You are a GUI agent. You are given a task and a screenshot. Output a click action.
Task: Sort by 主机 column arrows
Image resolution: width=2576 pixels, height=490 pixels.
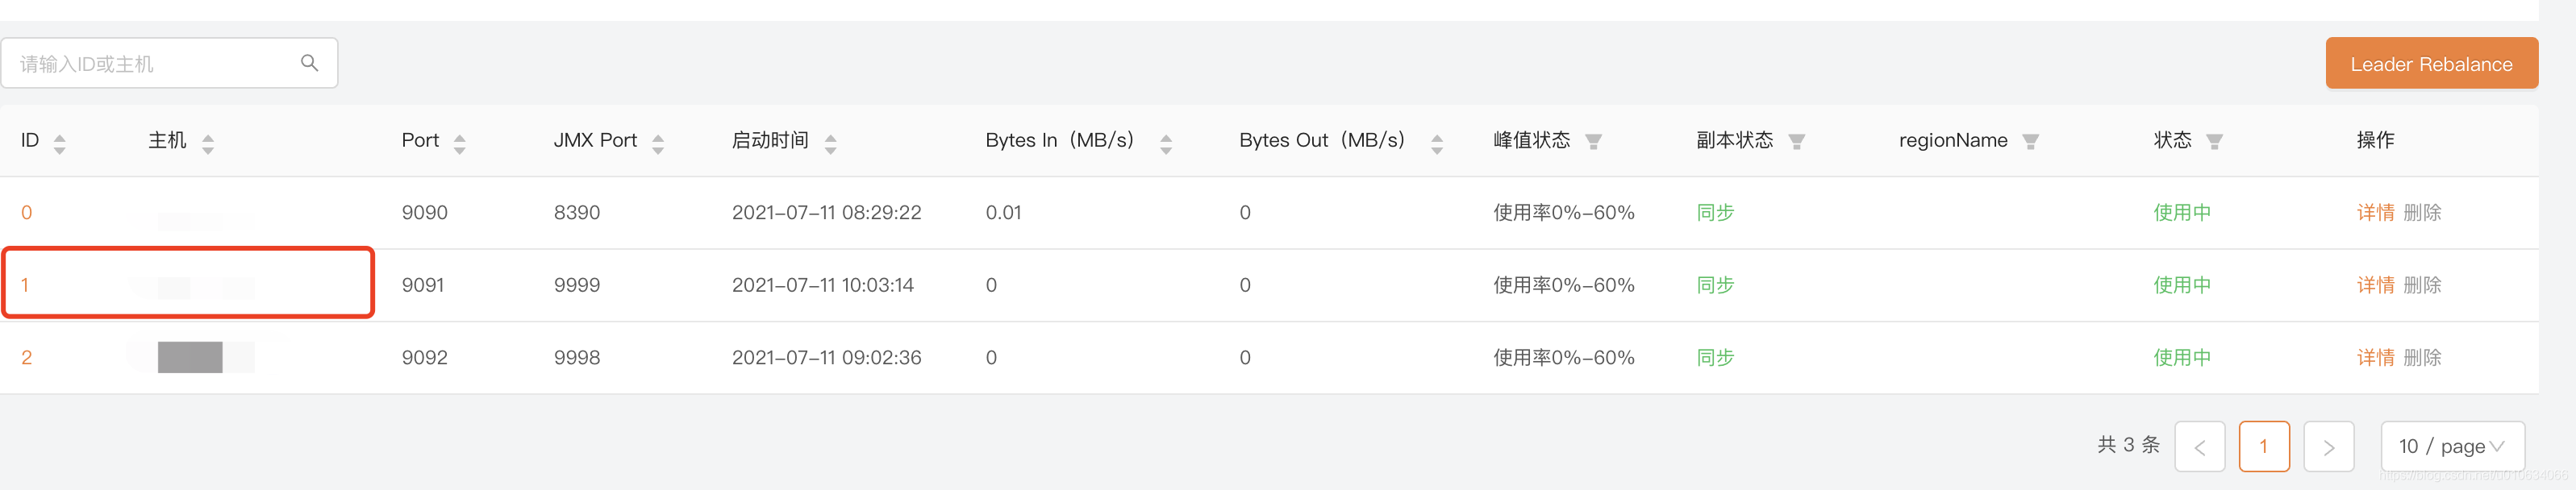pyautogui.click(x=208, y=143)
